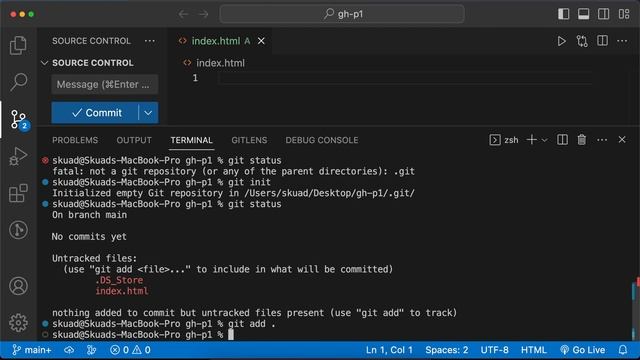Focus the commit message input
The image size is (640, 360).
click(105, 84)
